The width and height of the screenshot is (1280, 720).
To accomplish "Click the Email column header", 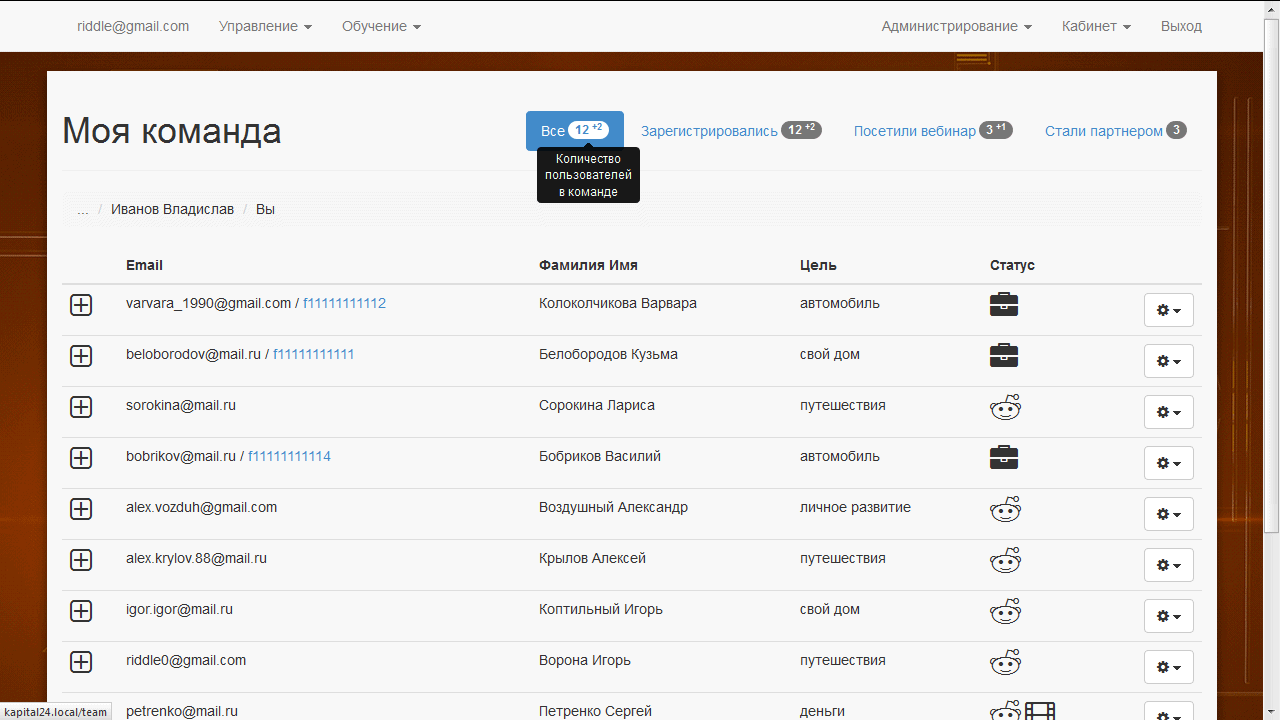I will (144, 265).
